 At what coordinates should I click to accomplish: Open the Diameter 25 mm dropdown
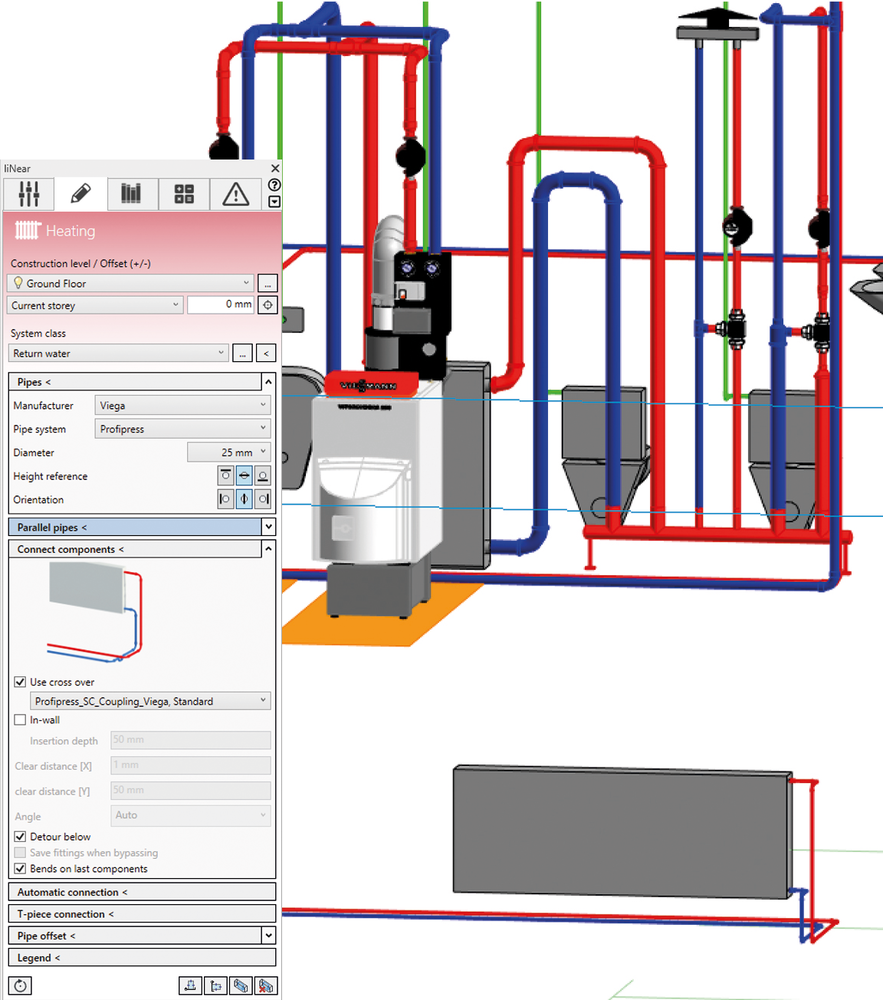click(x=229, y=453)
